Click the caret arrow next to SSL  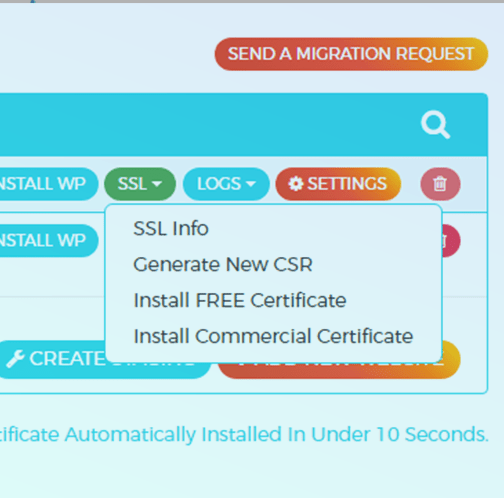tap(157, 184)
